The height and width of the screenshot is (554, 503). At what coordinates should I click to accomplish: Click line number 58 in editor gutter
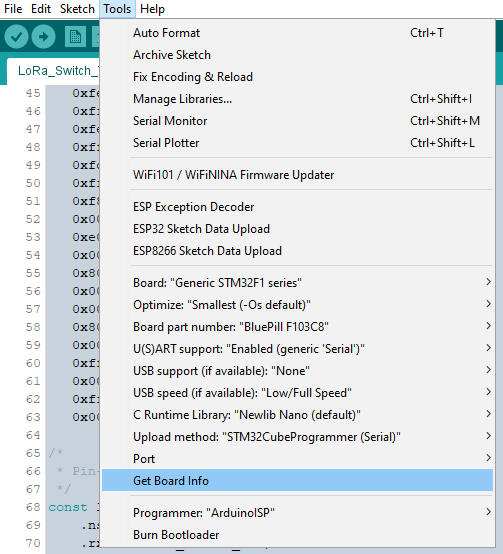click(x=33, y=327)
